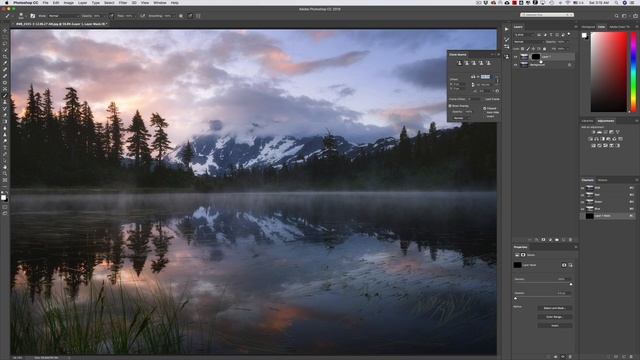Open the Layer menu

tap(82, 2)
